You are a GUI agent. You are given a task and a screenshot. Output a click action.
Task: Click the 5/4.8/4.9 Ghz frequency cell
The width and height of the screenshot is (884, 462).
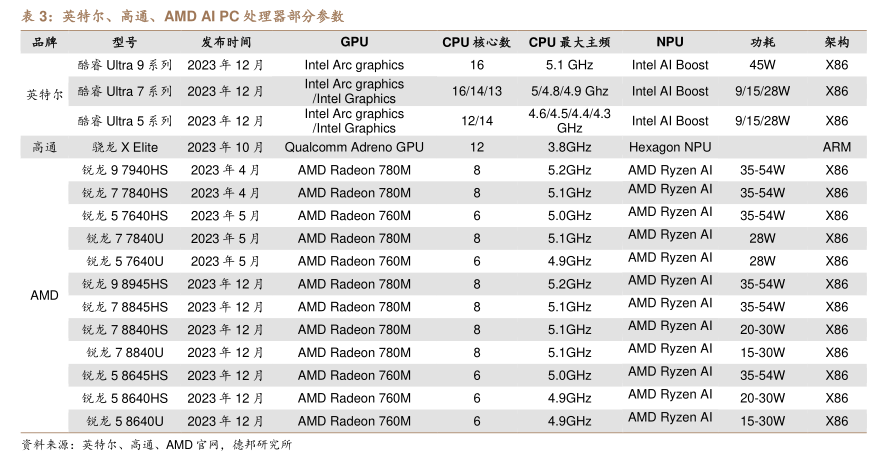[x=569, y=91]
